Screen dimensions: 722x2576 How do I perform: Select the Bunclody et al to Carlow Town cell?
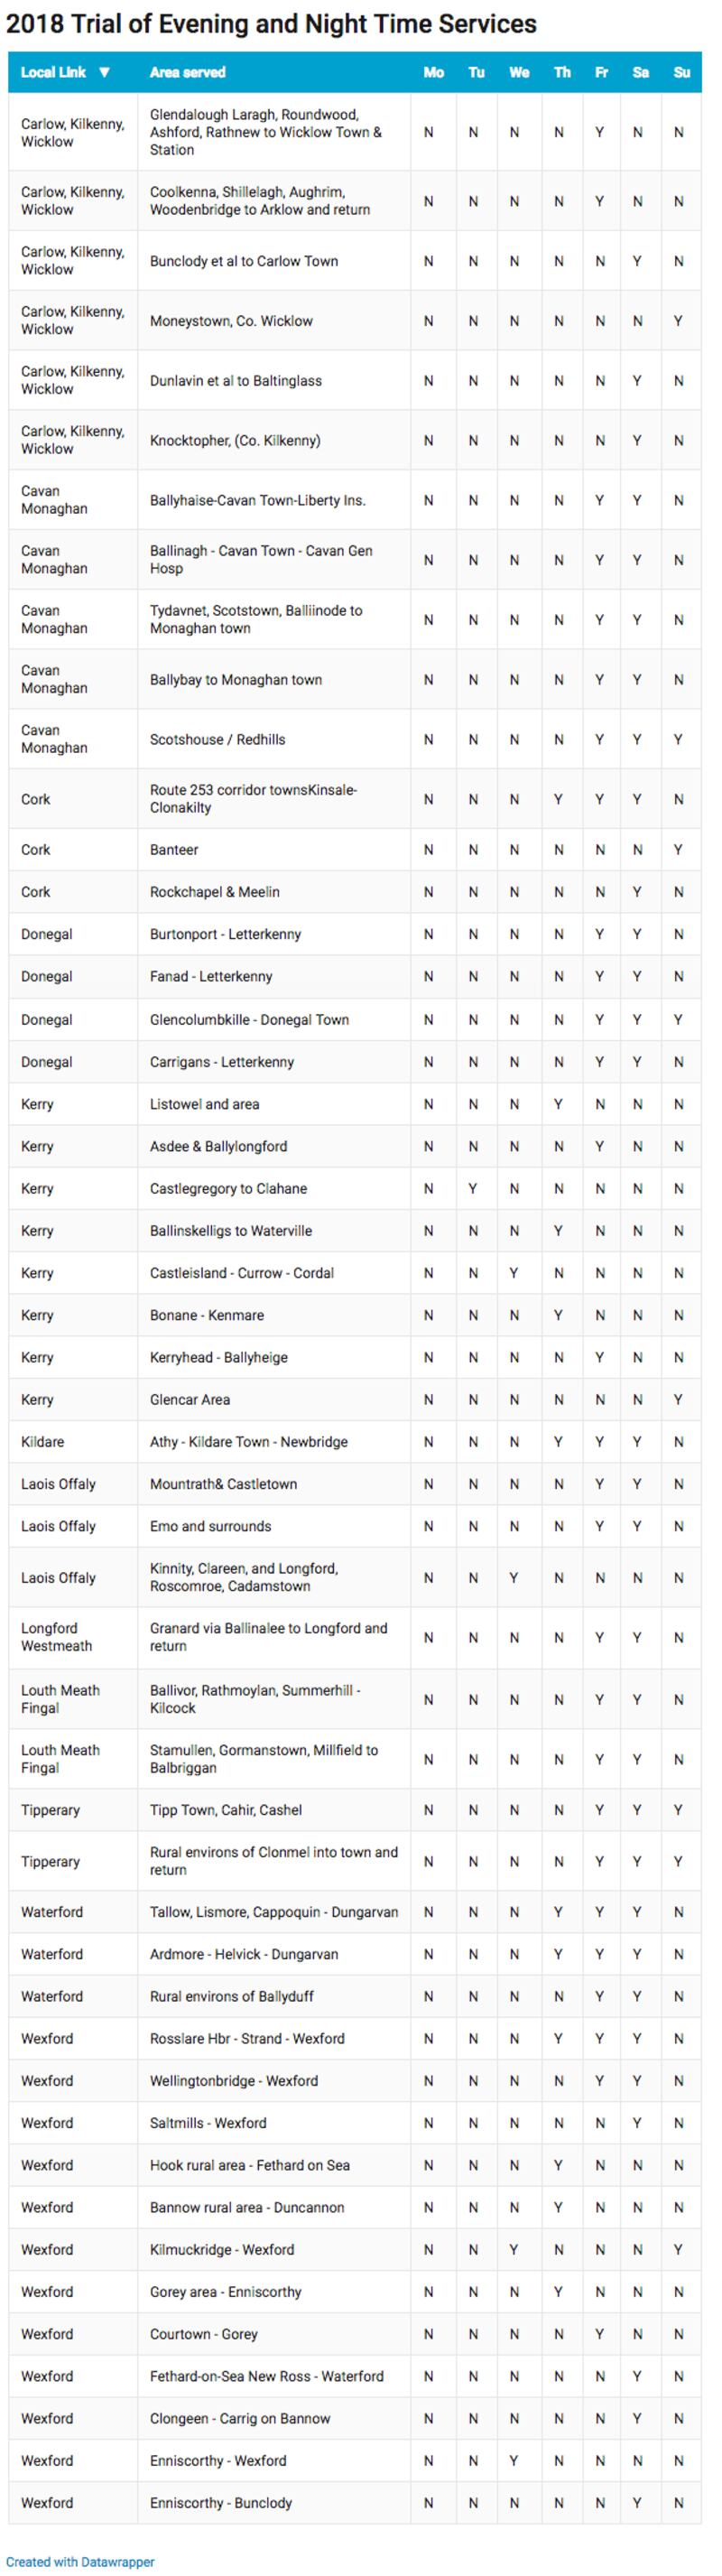244,261
